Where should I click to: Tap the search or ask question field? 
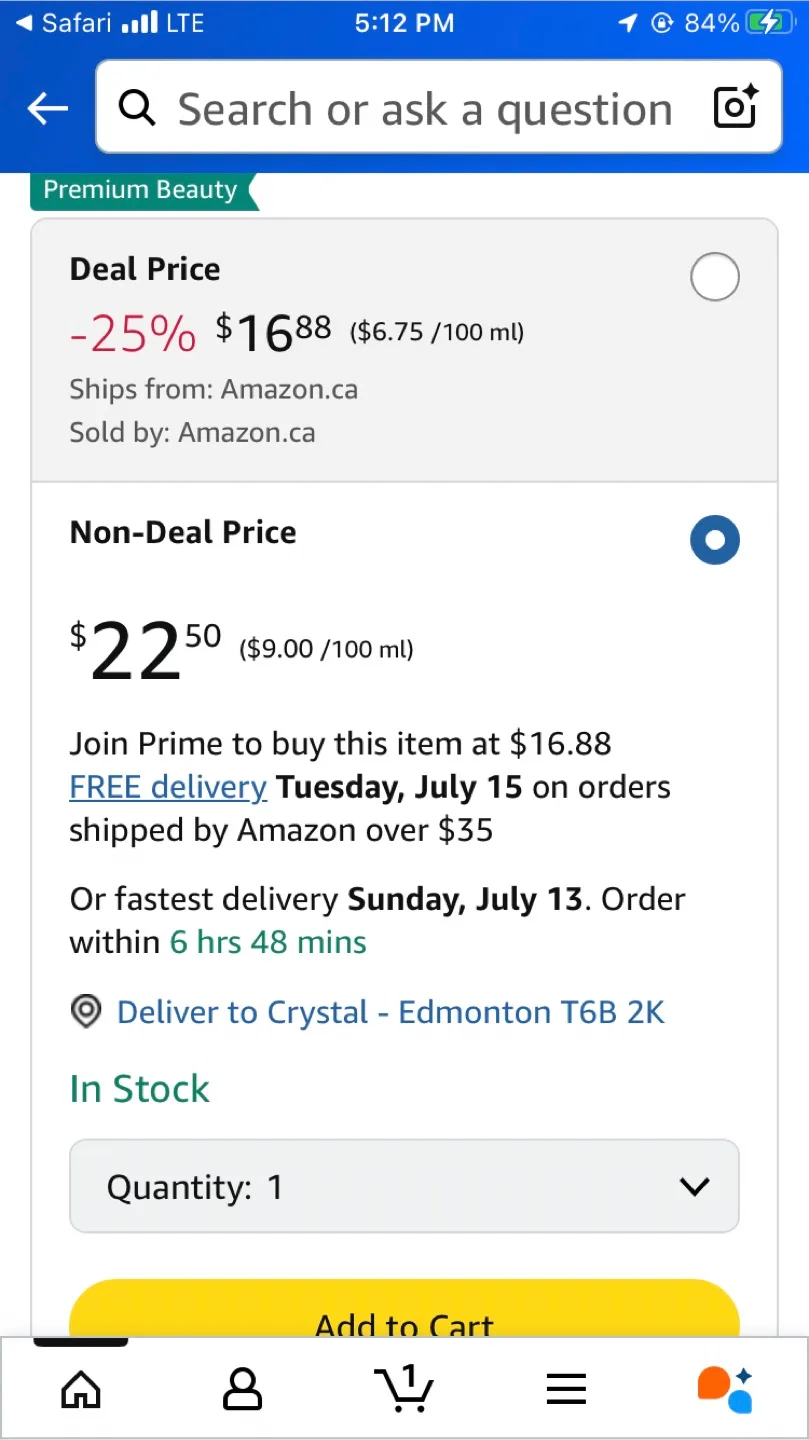(425, 108)
